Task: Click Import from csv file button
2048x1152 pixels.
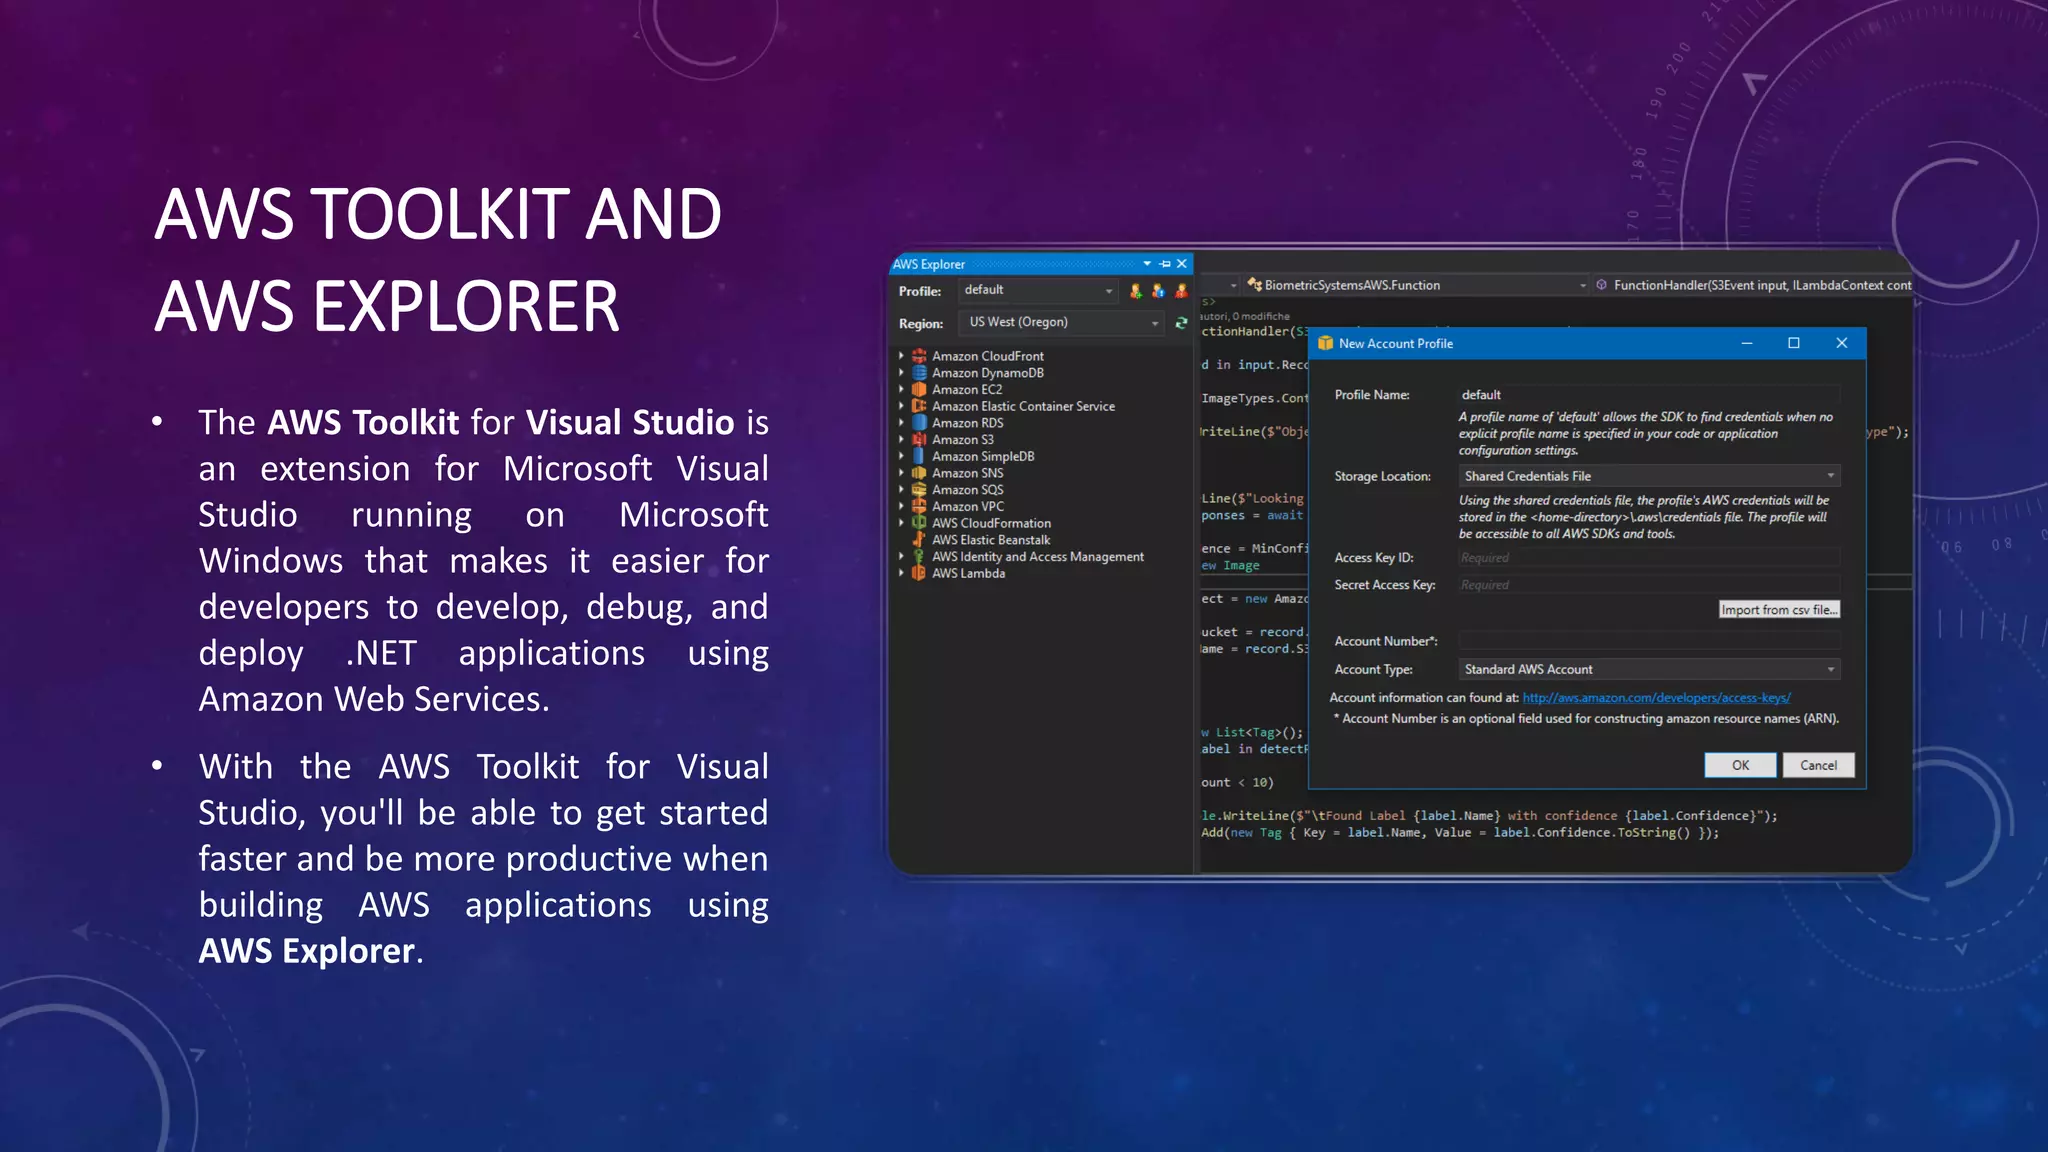Action: click(x=1779, y=610)
